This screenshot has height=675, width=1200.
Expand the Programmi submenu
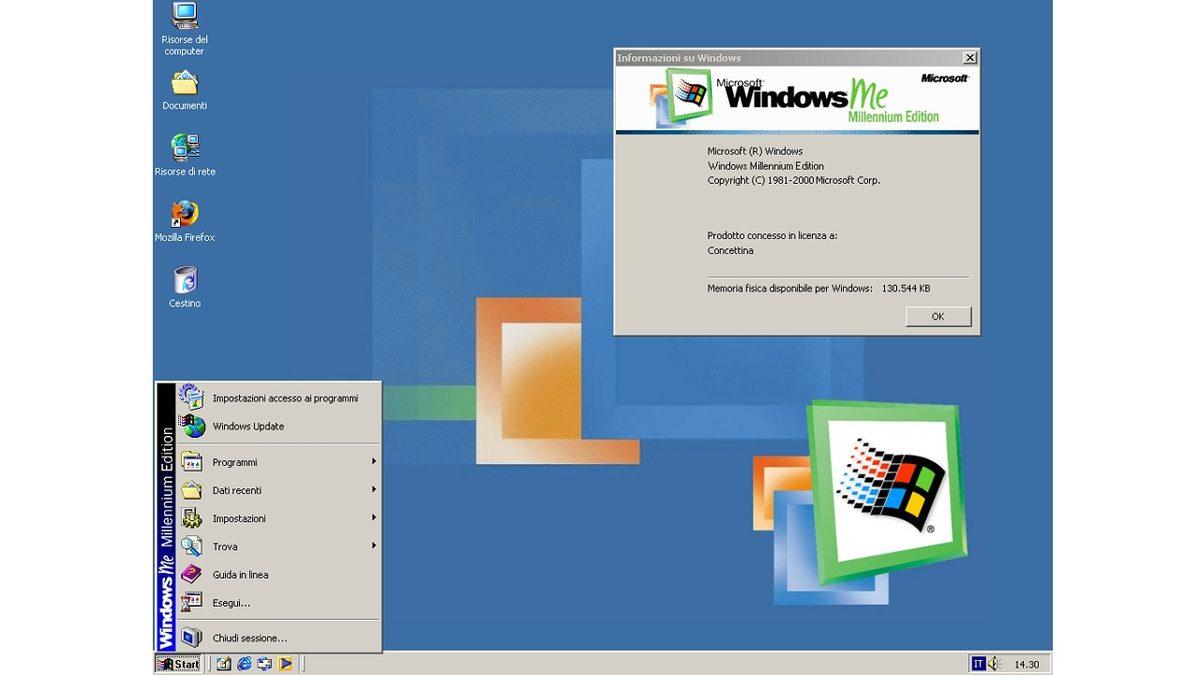tap(237, 462)
